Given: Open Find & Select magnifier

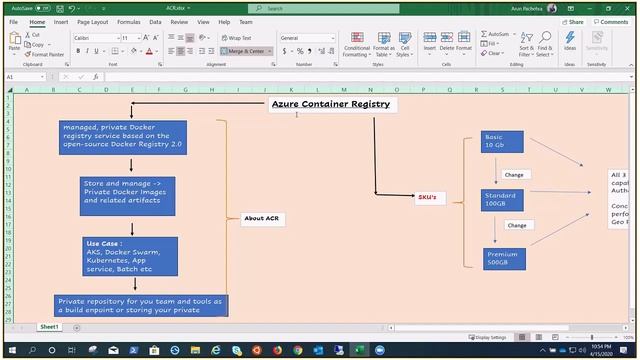Looking at the screenshot, I should coord(545,44).
